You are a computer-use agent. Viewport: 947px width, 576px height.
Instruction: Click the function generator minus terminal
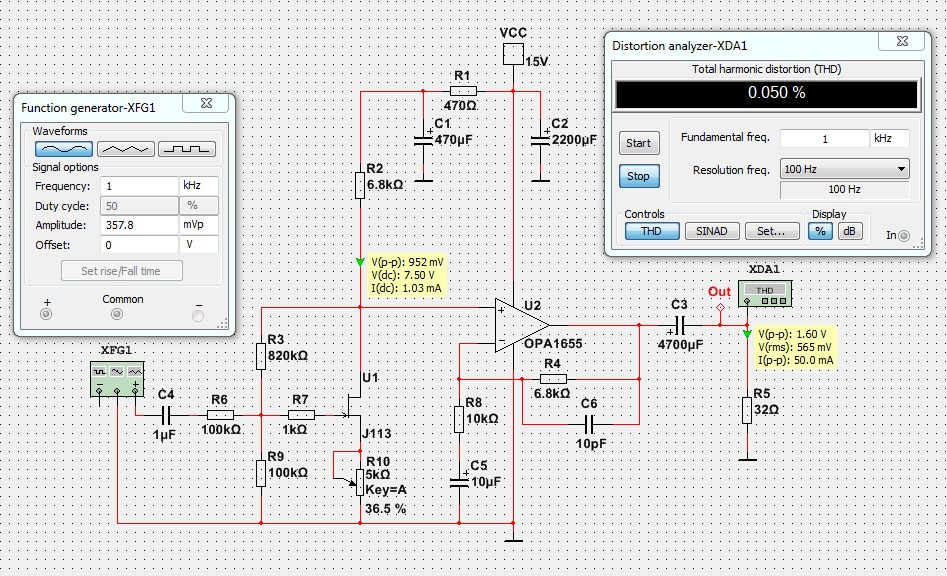pos(198,315)
